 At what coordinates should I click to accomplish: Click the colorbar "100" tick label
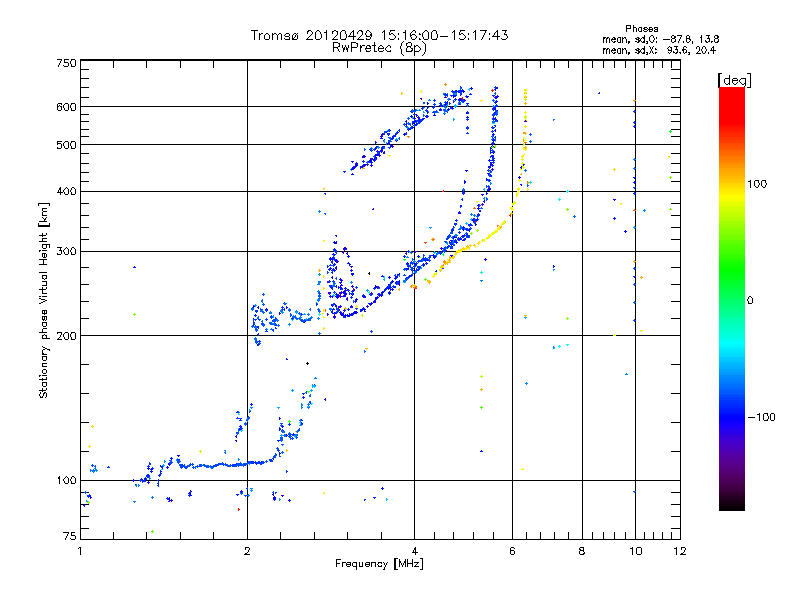757,184
